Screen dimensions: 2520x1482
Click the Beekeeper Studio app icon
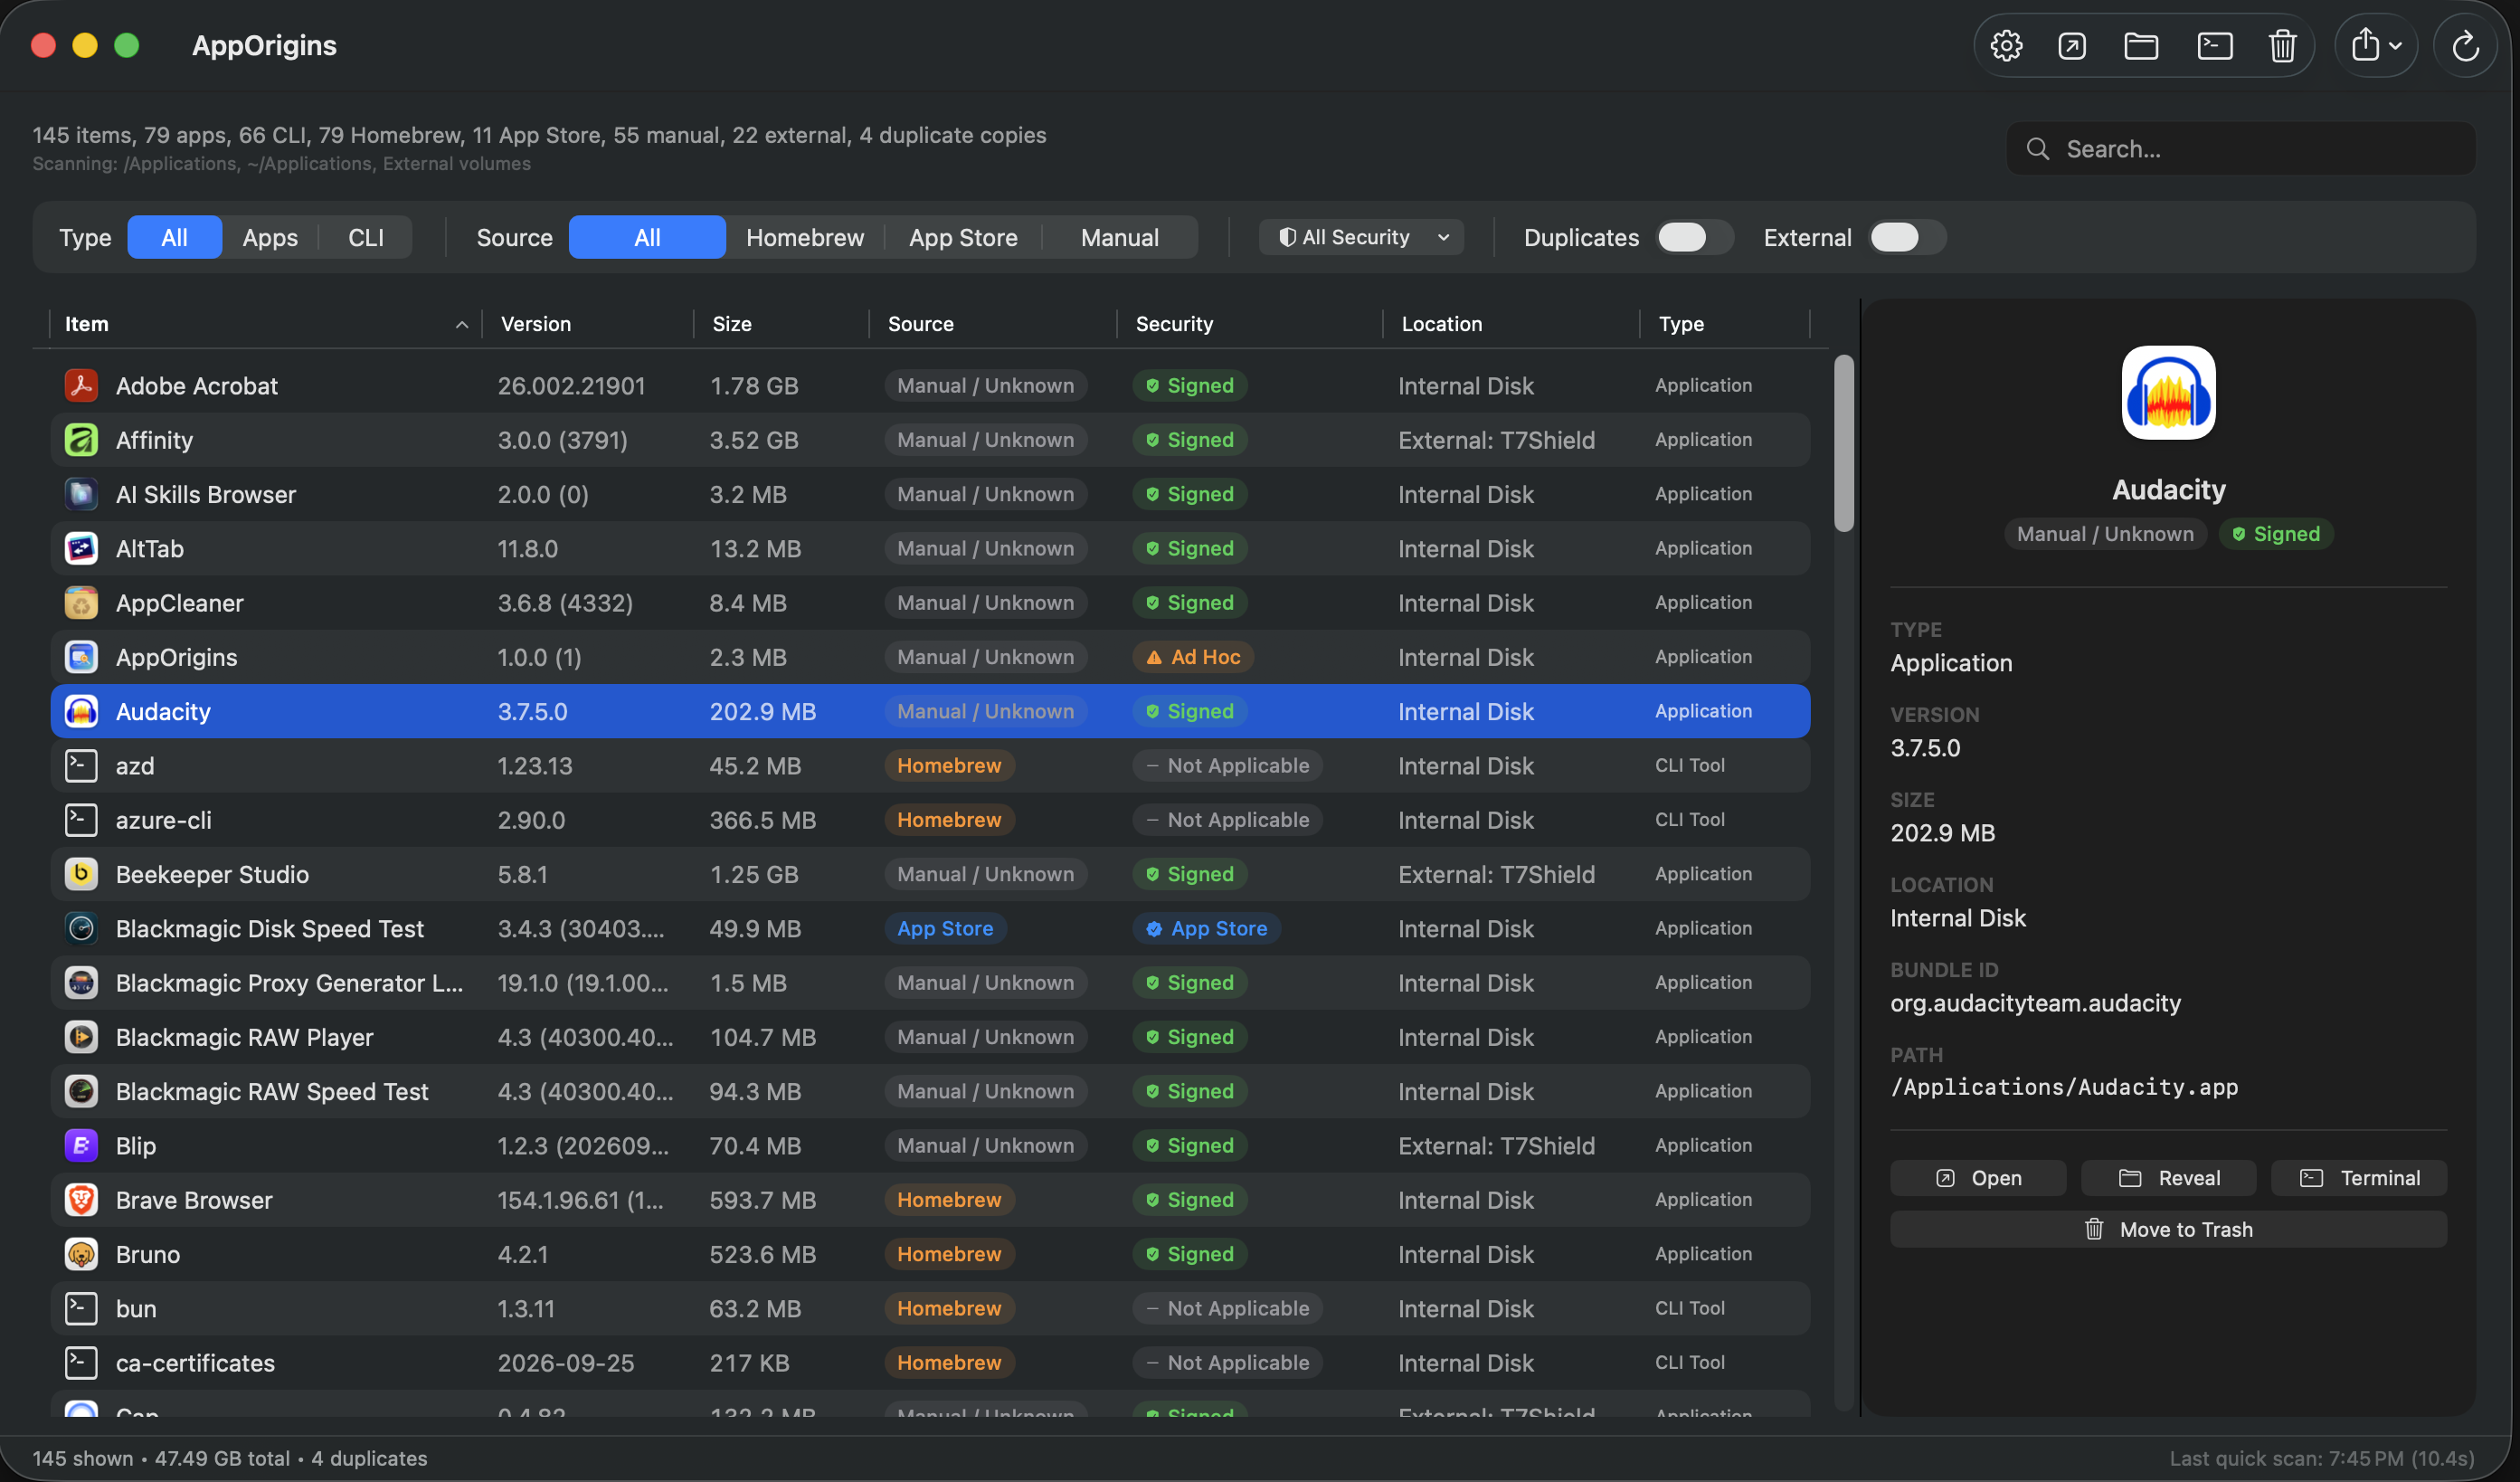point(81,874)
